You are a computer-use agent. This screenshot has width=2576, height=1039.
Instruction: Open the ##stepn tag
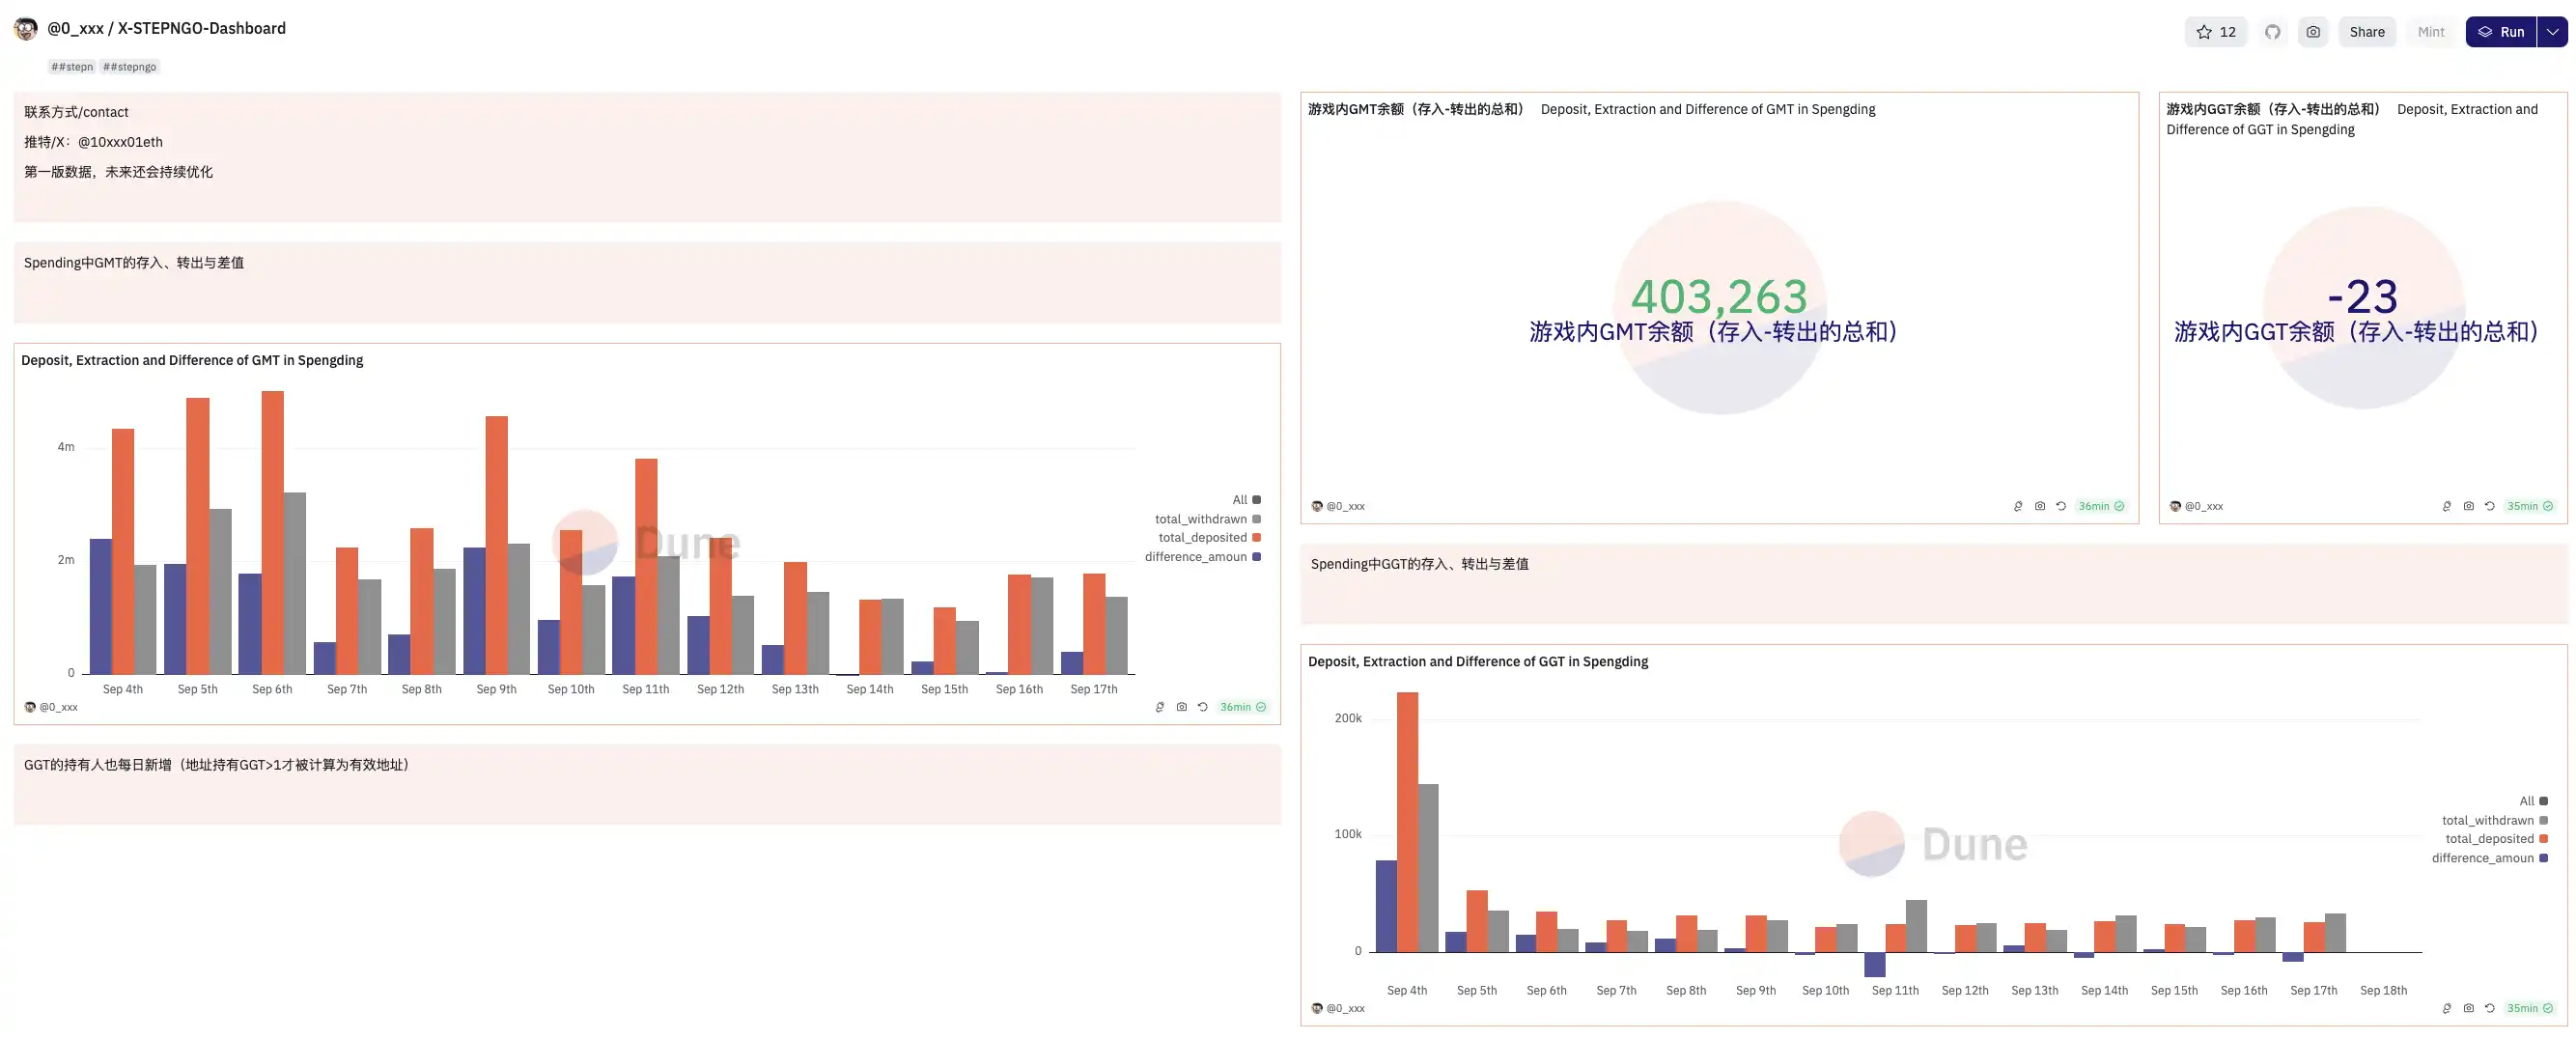(72, 67)
